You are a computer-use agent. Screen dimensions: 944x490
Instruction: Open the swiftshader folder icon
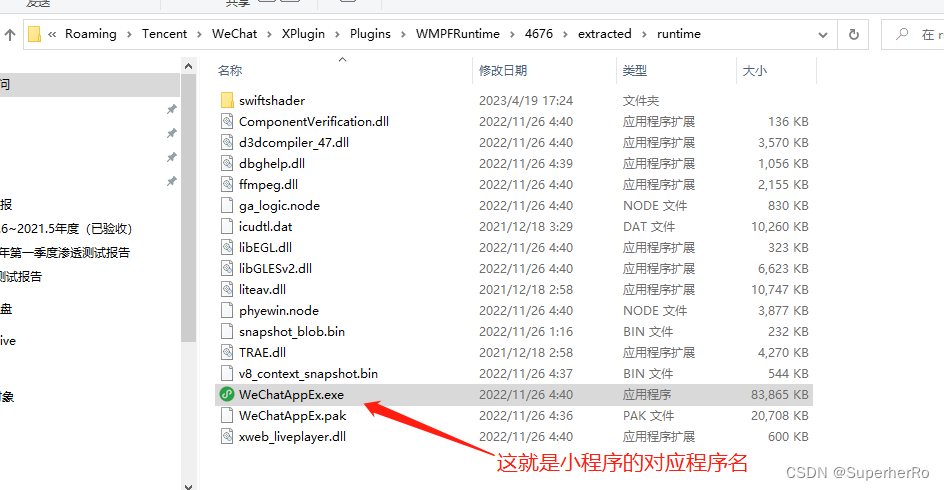point(227,101)
